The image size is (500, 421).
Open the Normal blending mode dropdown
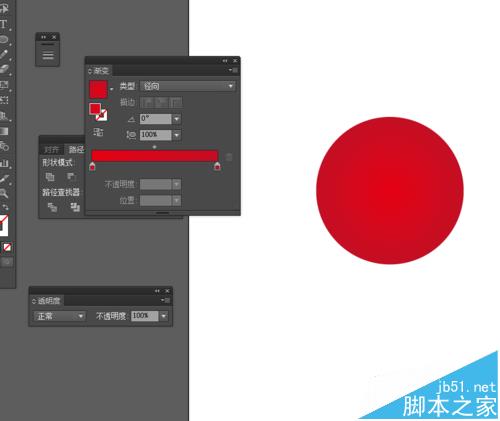pos(60,316)
